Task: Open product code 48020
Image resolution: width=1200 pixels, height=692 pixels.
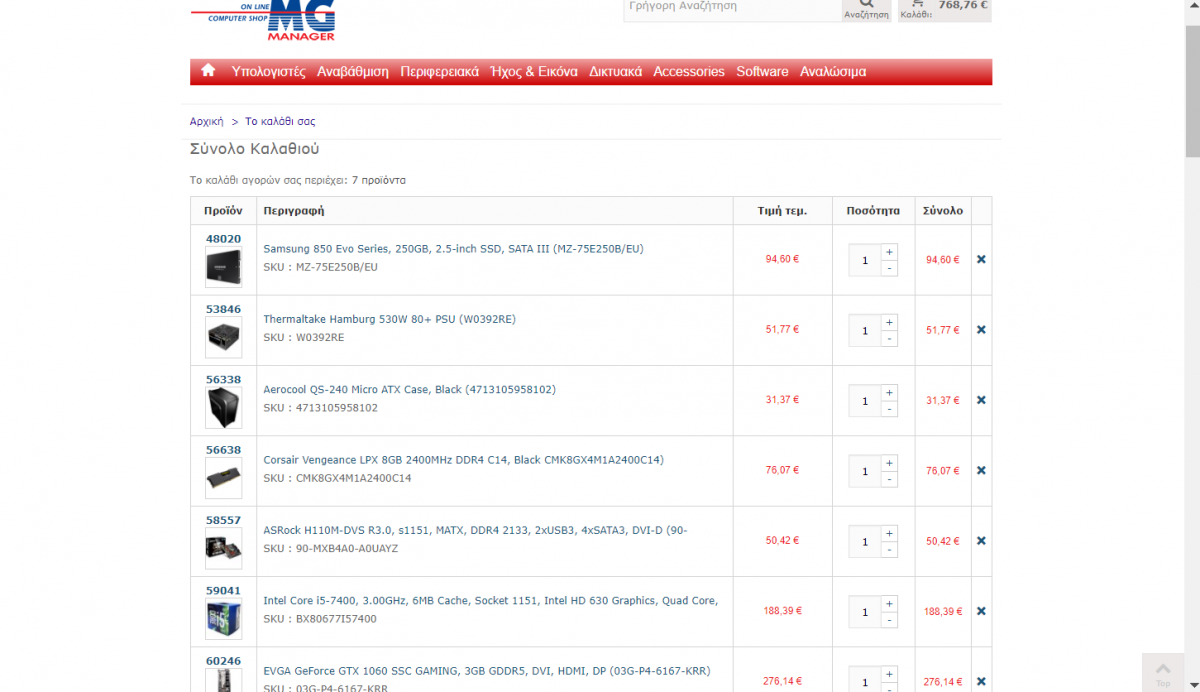Action: pyautogui.click(x=223, y=239)
